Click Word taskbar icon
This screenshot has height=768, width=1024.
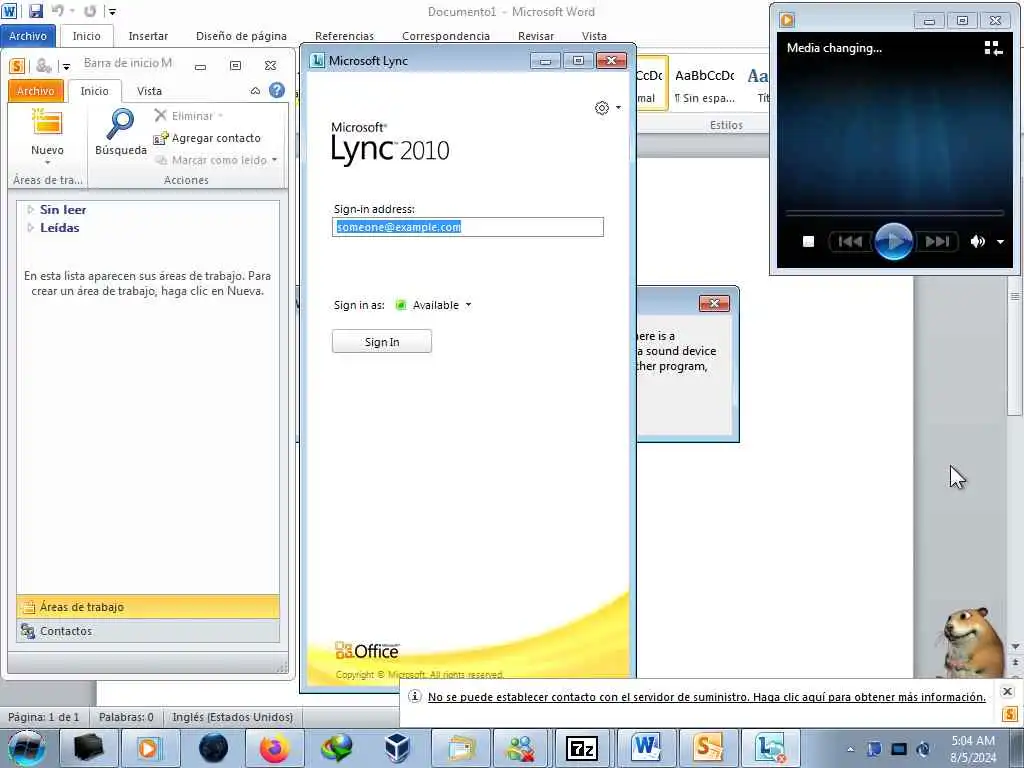point(645,748)
